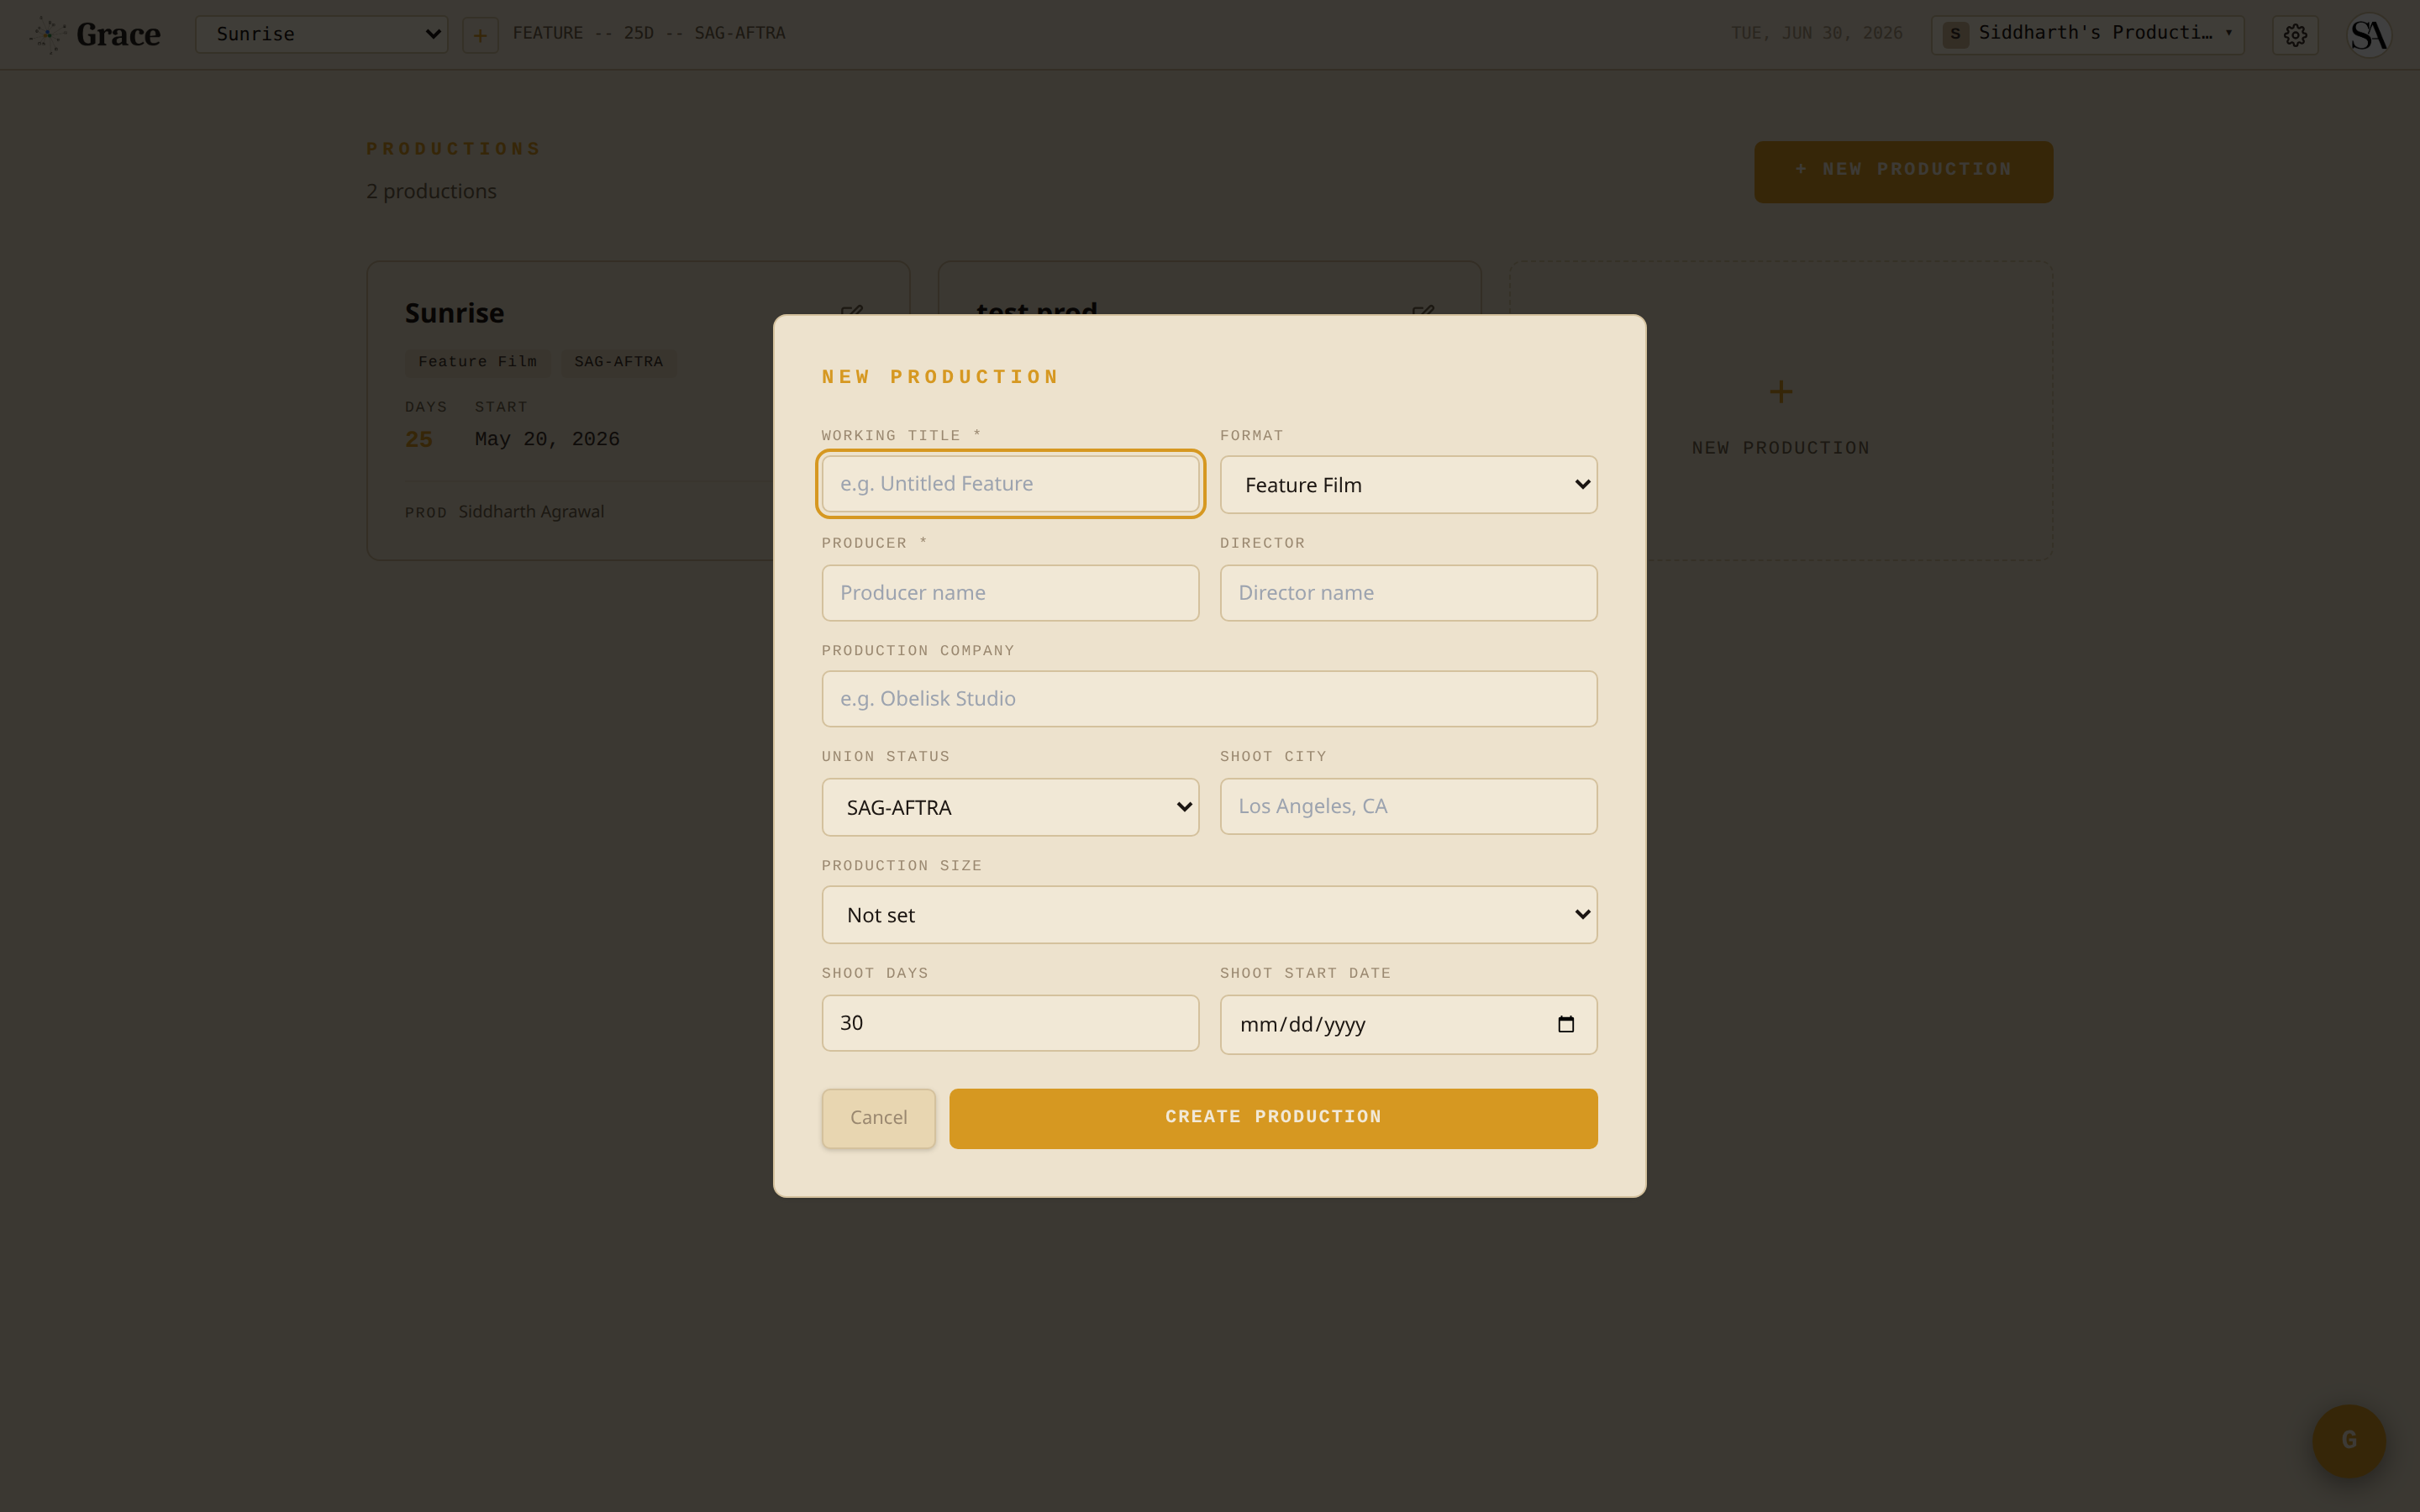Viewport: 2420px width, 1512px height.
Task: Click the plus button beside Sunrise selector
Action: (x=480, y=35)
